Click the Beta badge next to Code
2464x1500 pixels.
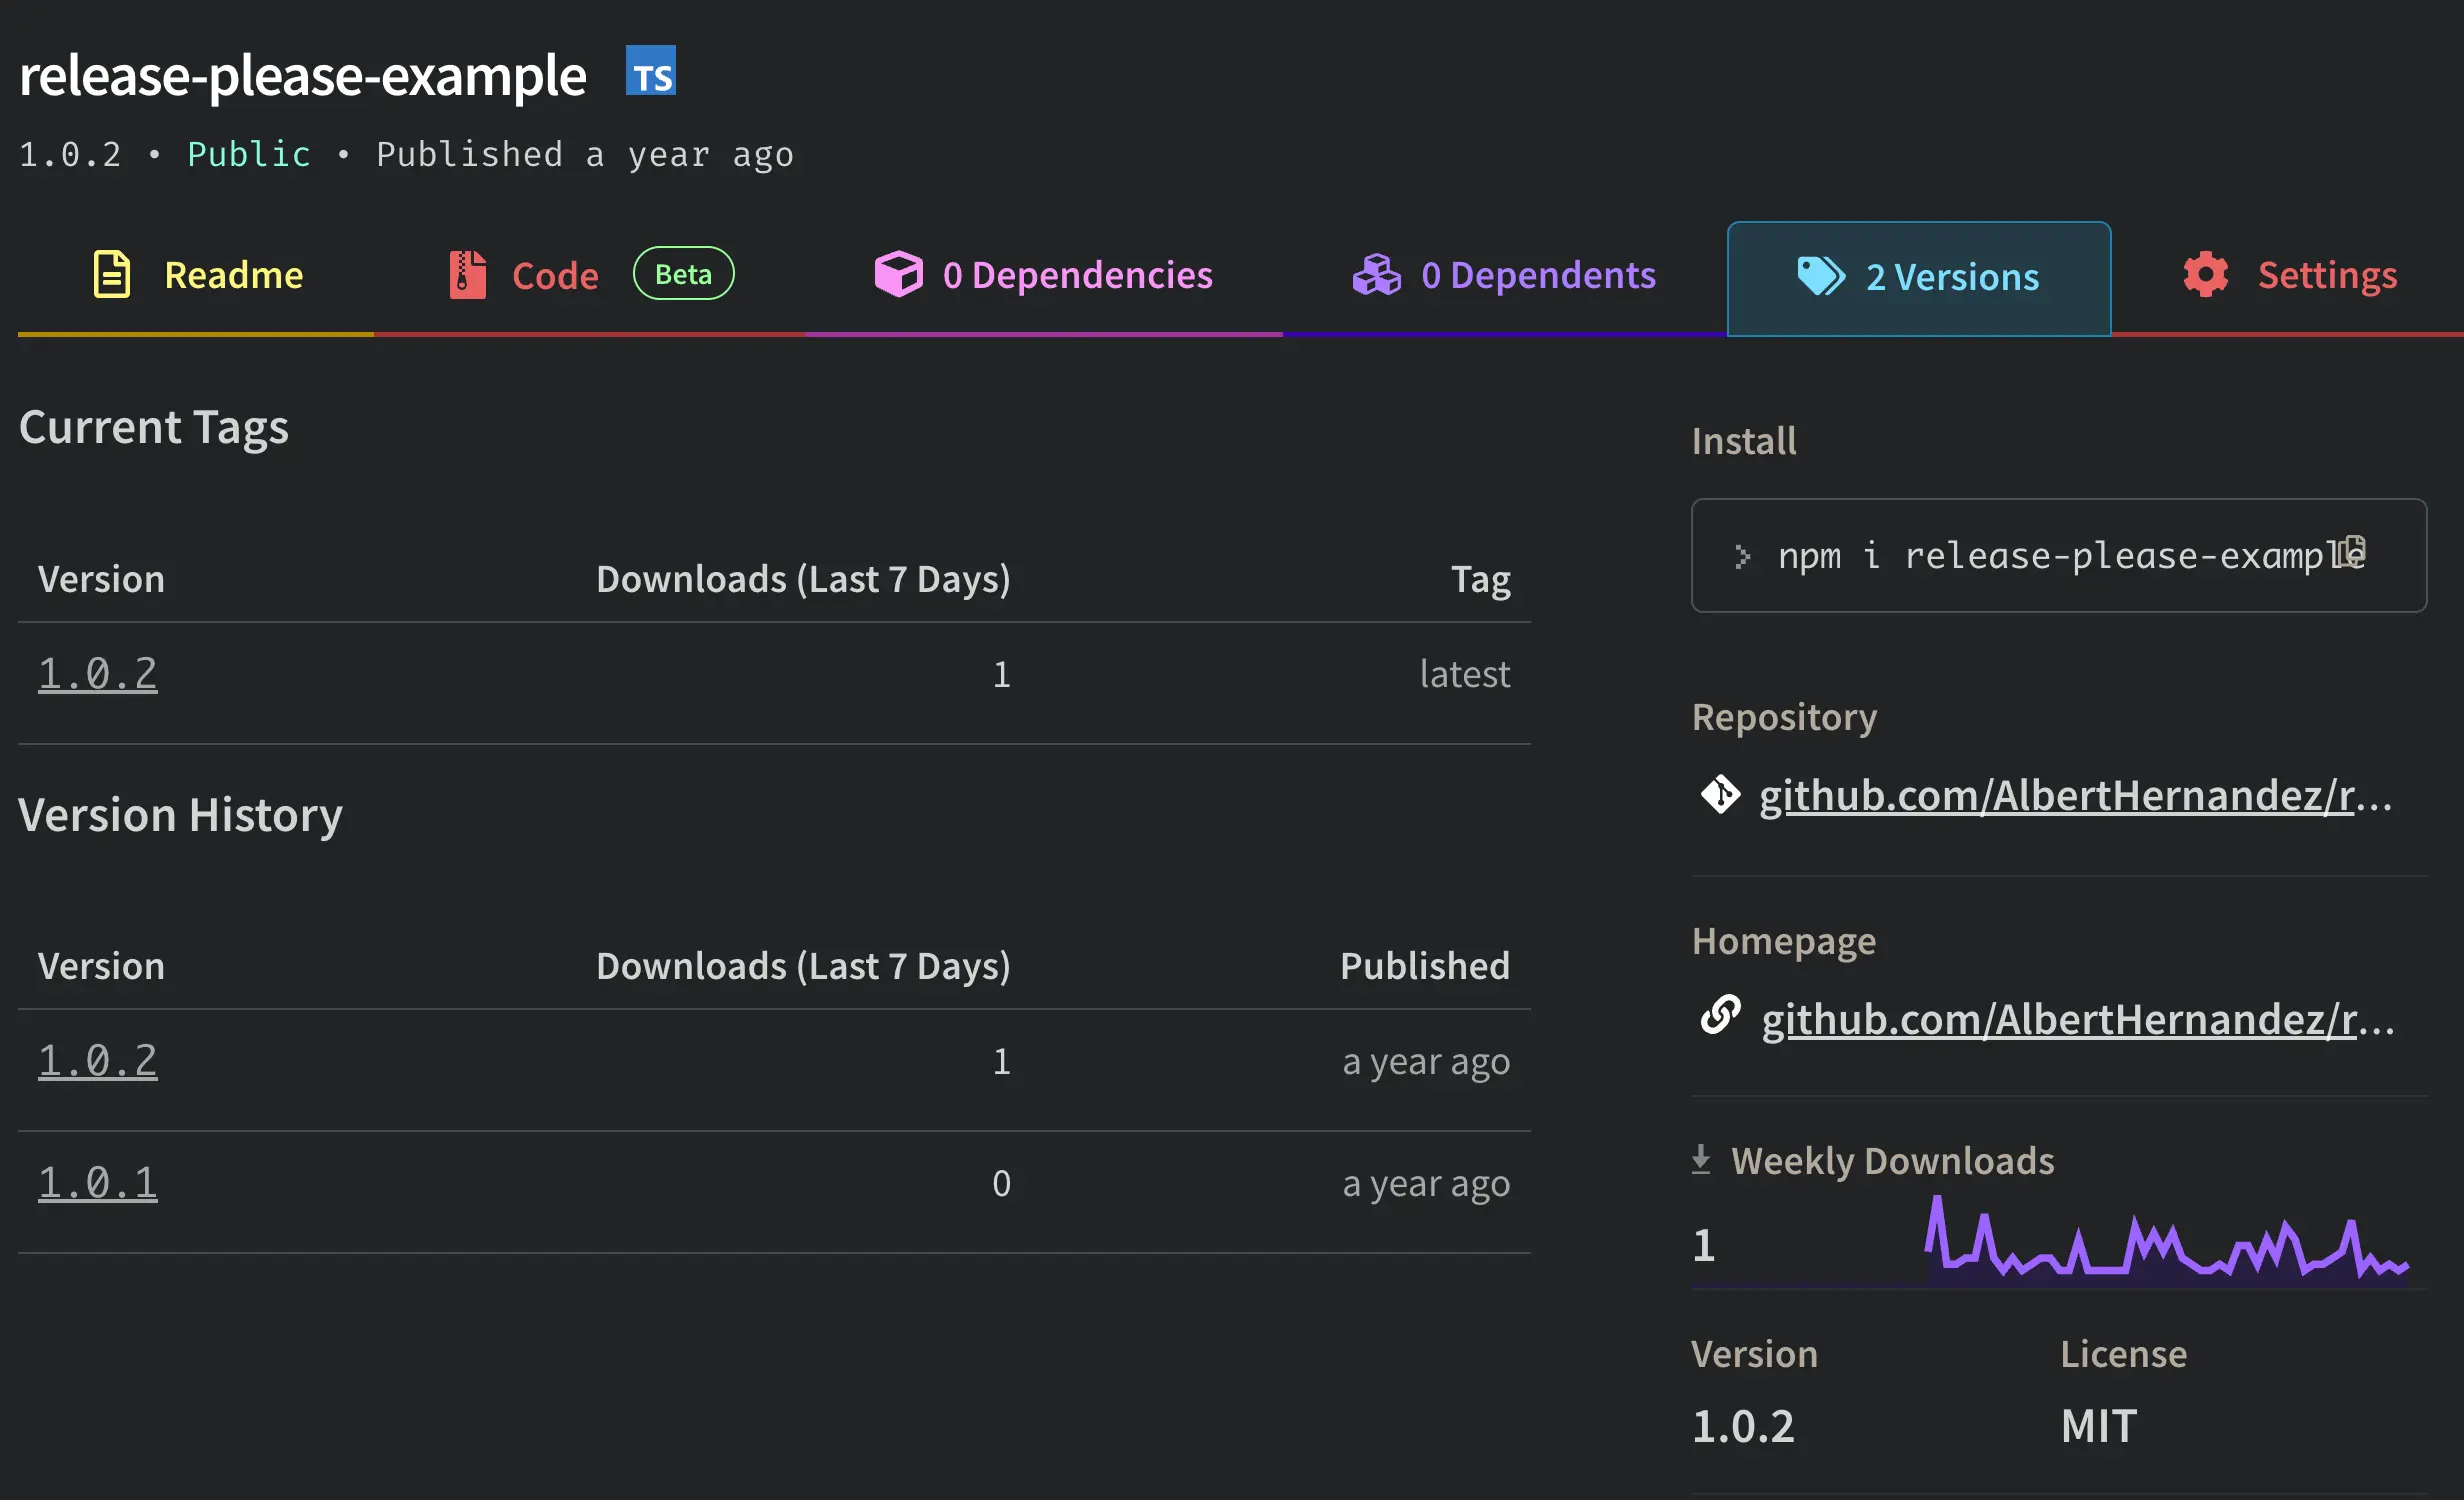click(683, 274)
